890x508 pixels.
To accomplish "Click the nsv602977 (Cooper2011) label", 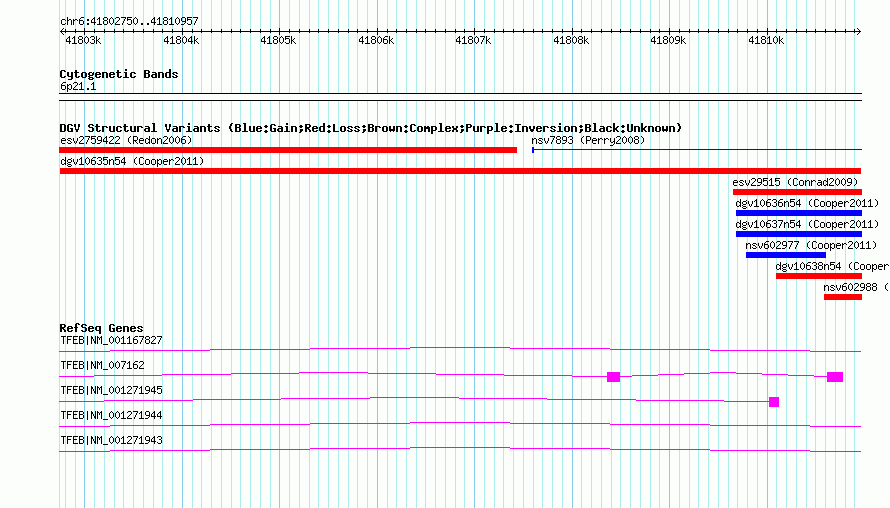I will (811, 245).
